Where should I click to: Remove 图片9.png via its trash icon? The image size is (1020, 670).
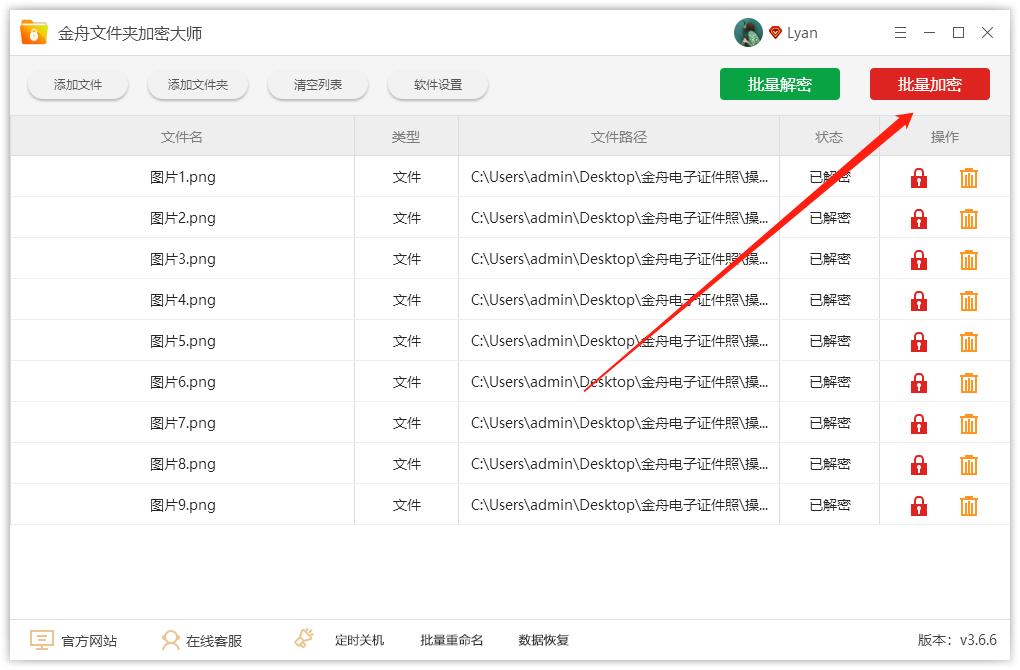pyautogui.click(x=968, y=505)
